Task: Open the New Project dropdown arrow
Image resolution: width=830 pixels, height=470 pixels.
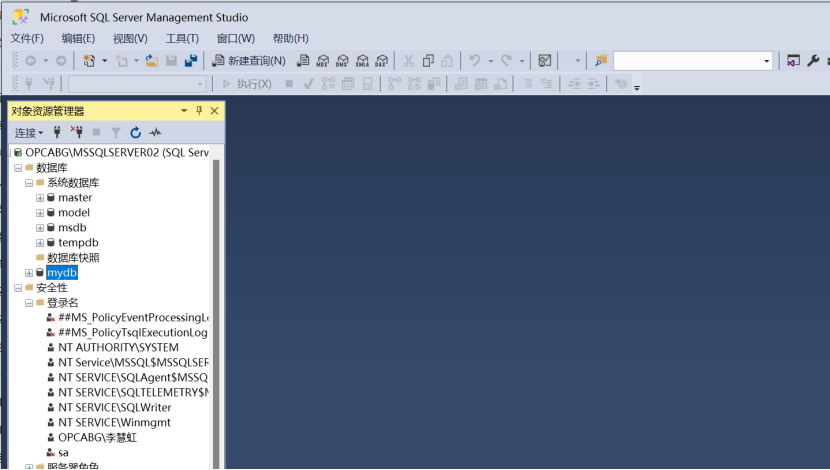Action: pyautogui.click(x=104, y=61)
